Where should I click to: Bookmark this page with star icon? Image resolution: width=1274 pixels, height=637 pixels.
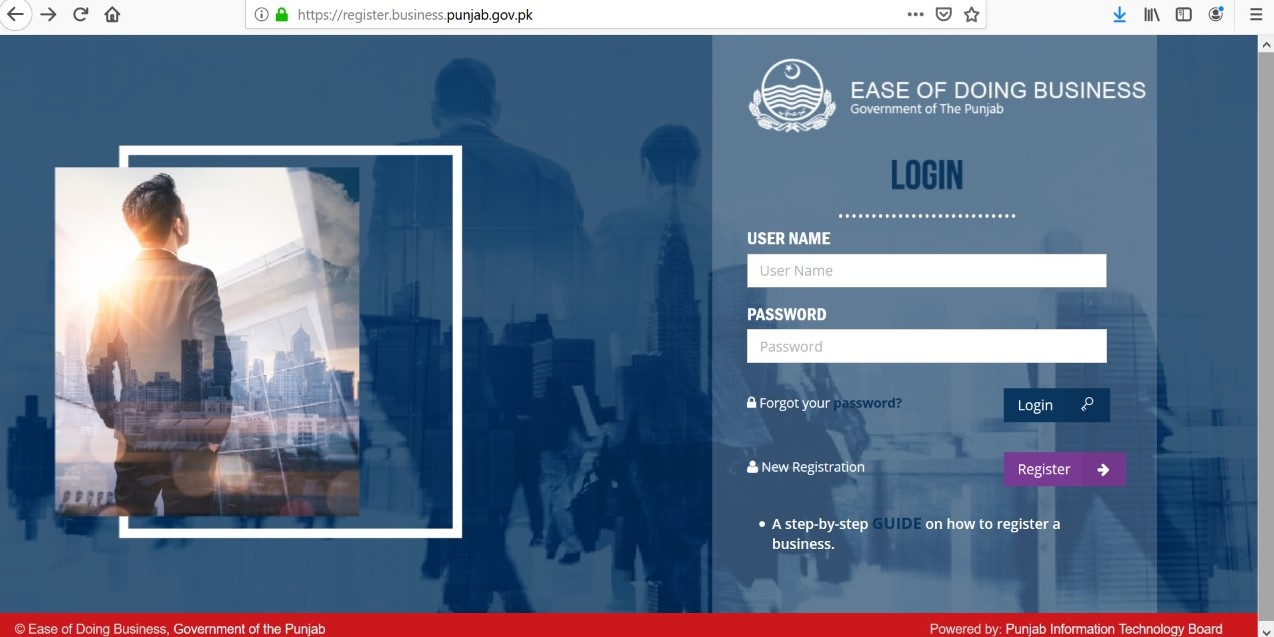pos(971,15)
